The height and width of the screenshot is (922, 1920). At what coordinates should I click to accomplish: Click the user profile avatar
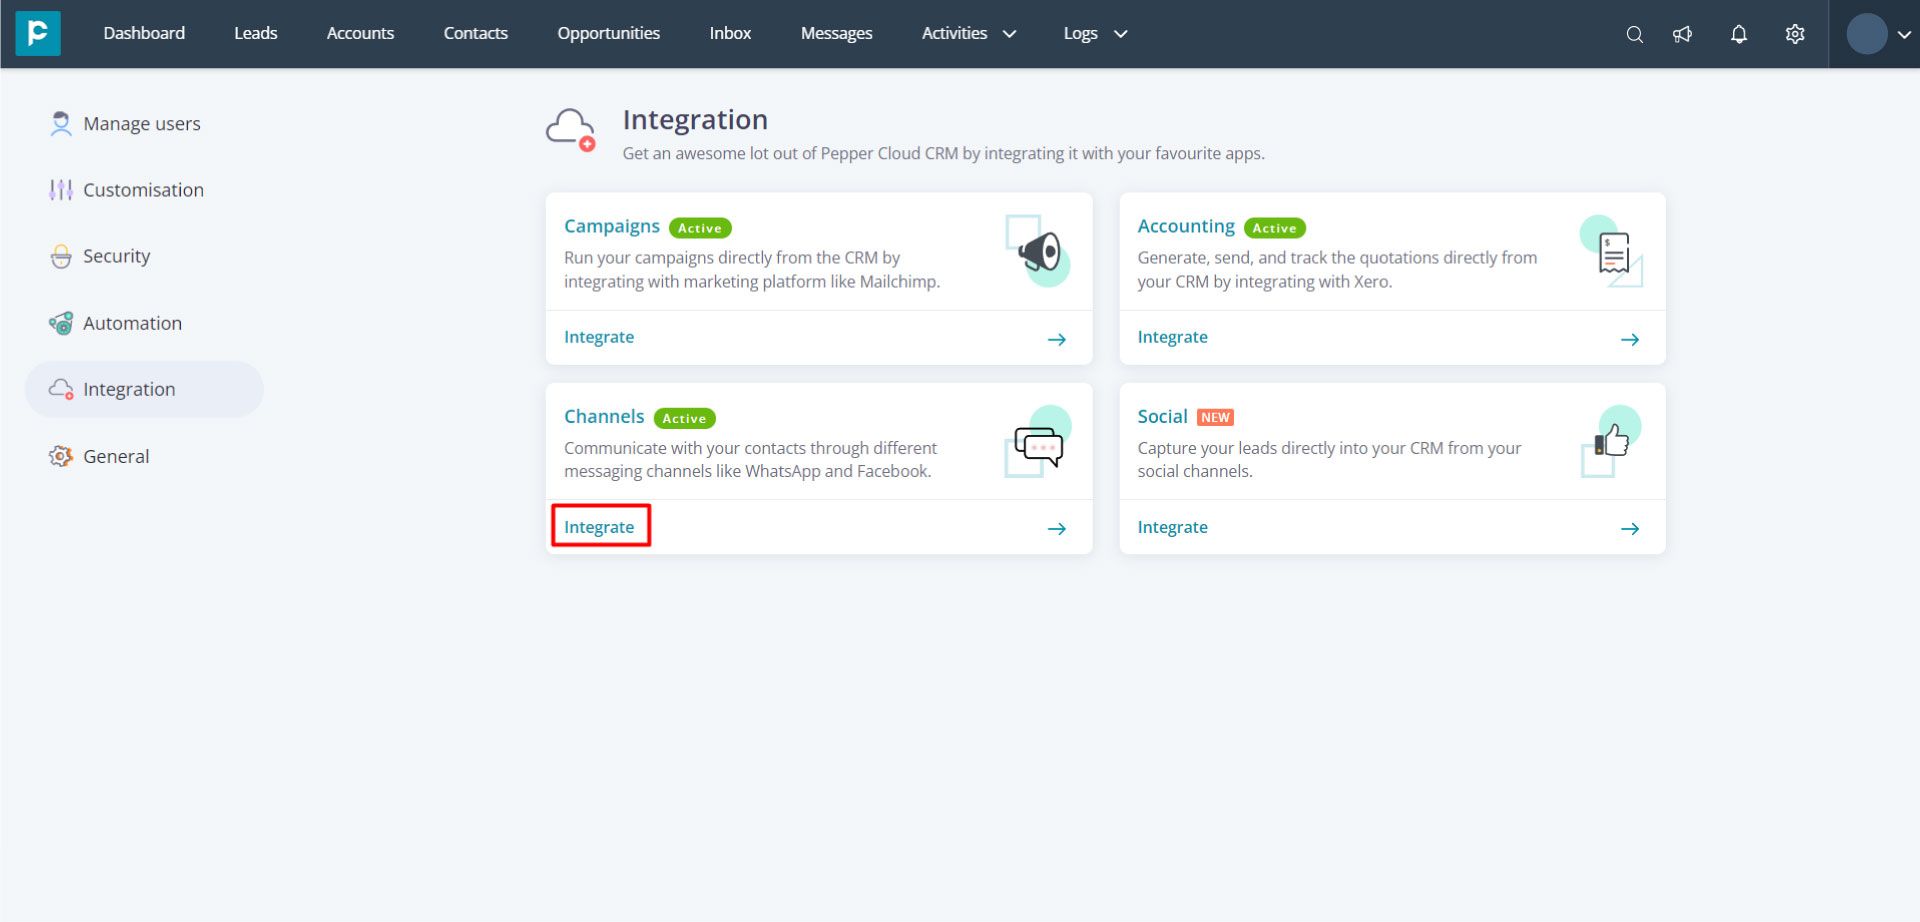pyautogui.click(x=1866, y=34)
